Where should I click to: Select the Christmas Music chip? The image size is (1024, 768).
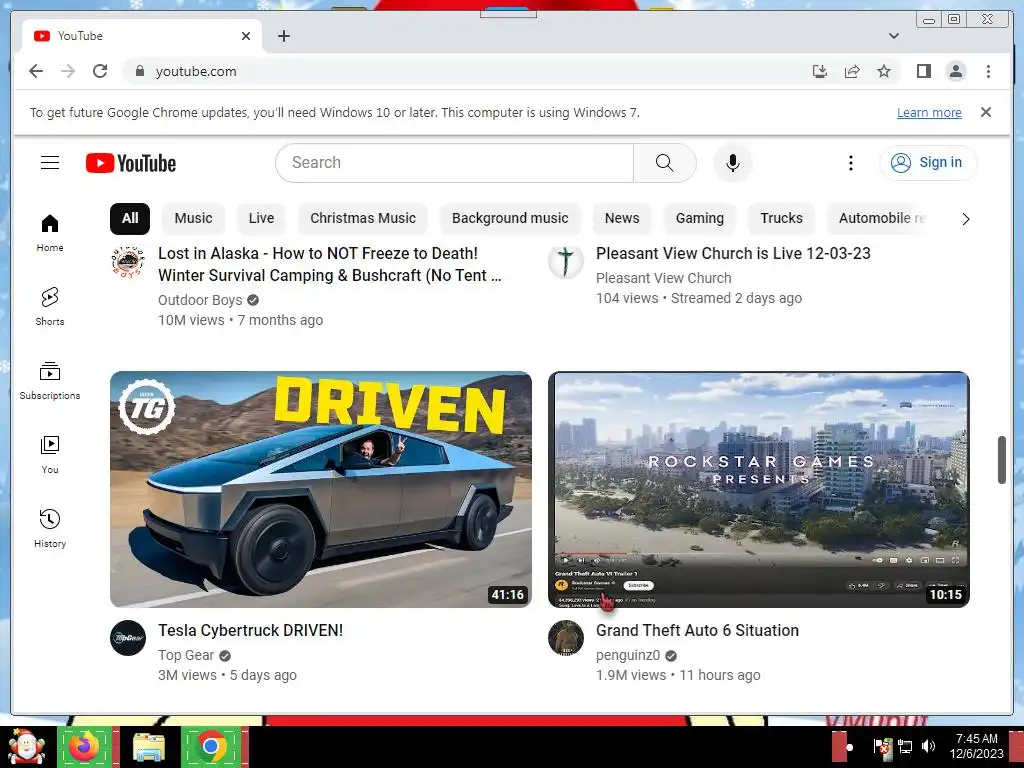[363, 218]
